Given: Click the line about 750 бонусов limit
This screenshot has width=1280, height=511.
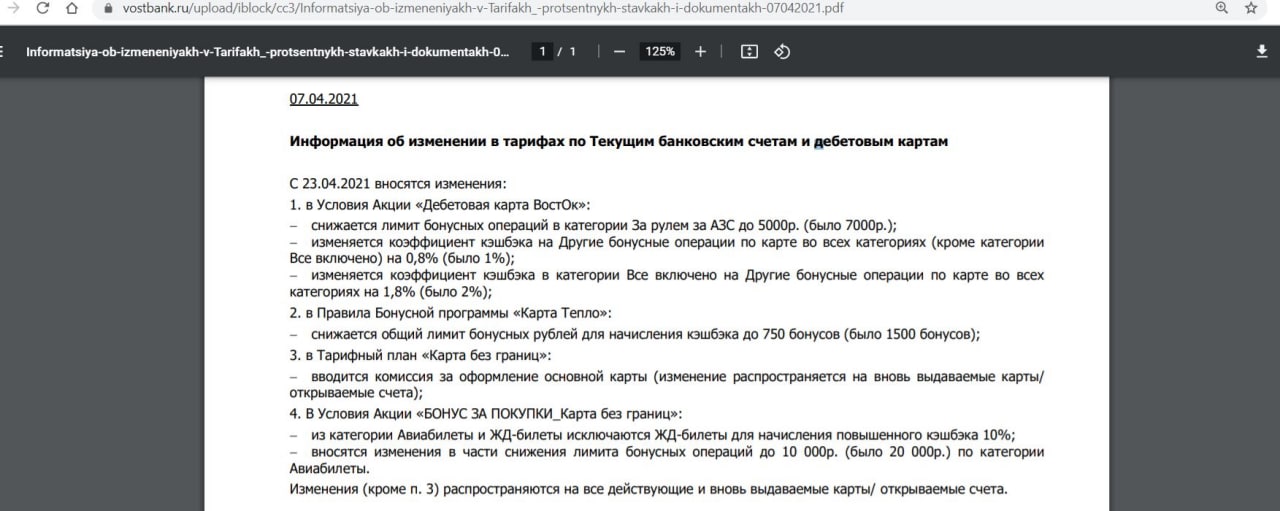Looking at the screenshot, I should [x=635, y=334].
